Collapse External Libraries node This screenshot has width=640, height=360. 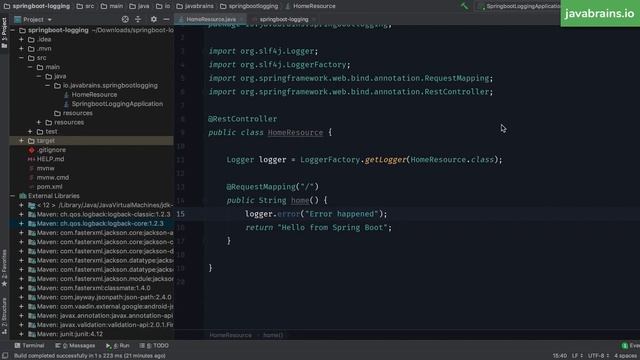coord(13,196)
